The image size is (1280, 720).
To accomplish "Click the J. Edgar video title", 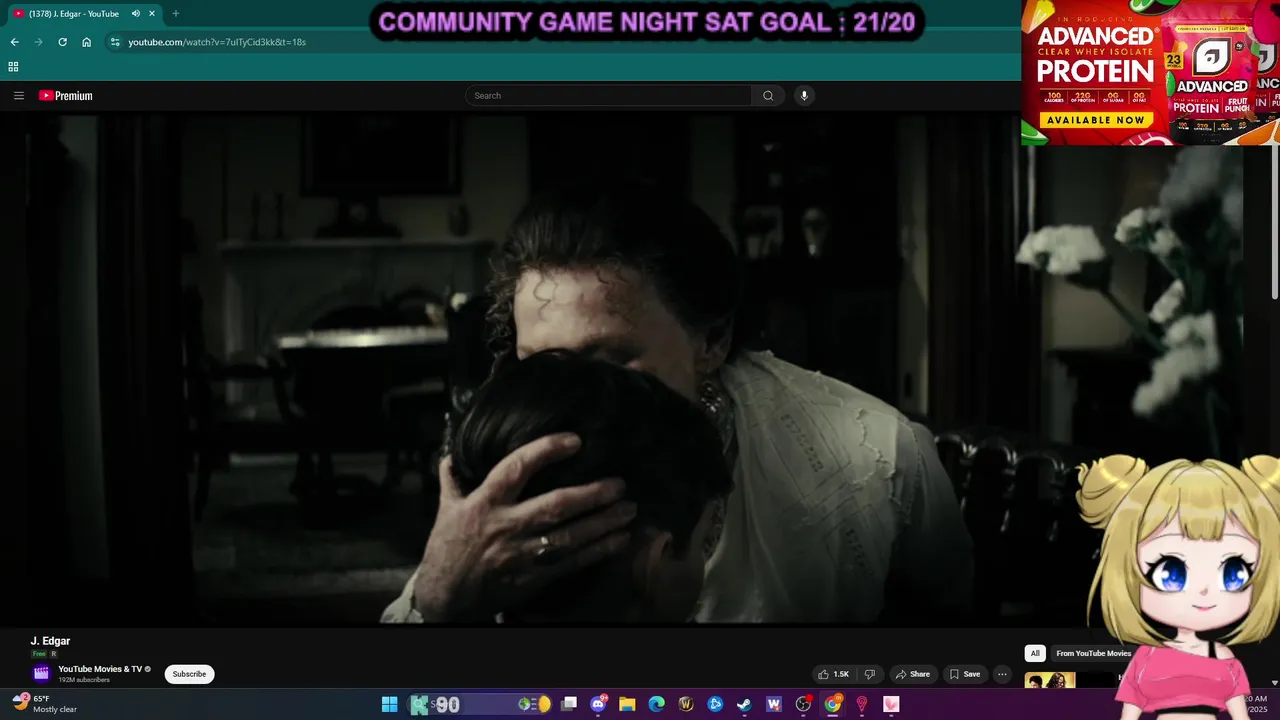I will pos(50,641).
